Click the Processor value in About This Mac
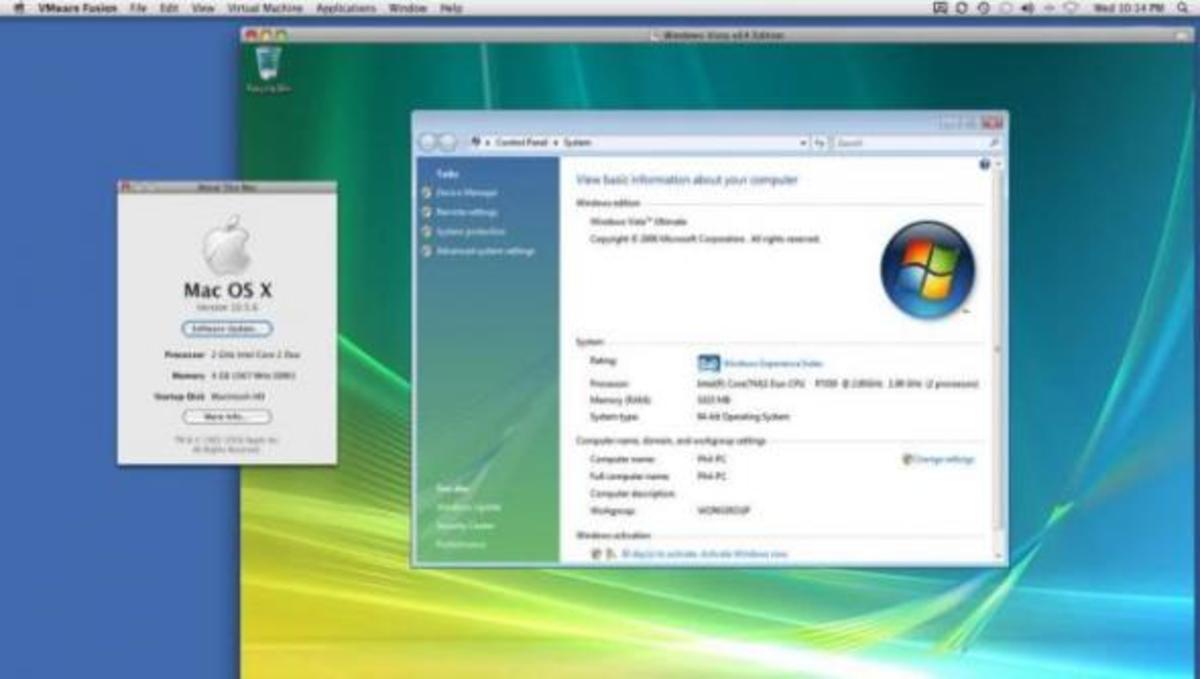The image size is (1200, 679). (257, 355)
